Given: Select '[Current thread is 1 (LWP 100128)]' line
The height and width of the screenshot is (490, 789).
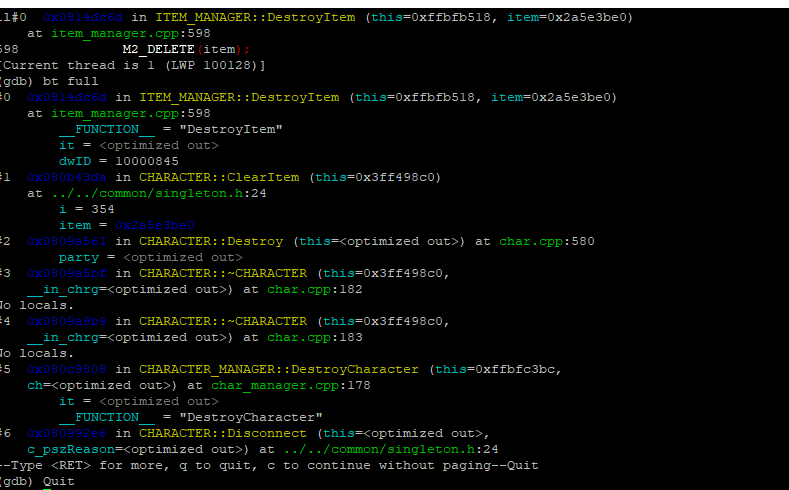Looking at the screenshot, I should point(132,65).
